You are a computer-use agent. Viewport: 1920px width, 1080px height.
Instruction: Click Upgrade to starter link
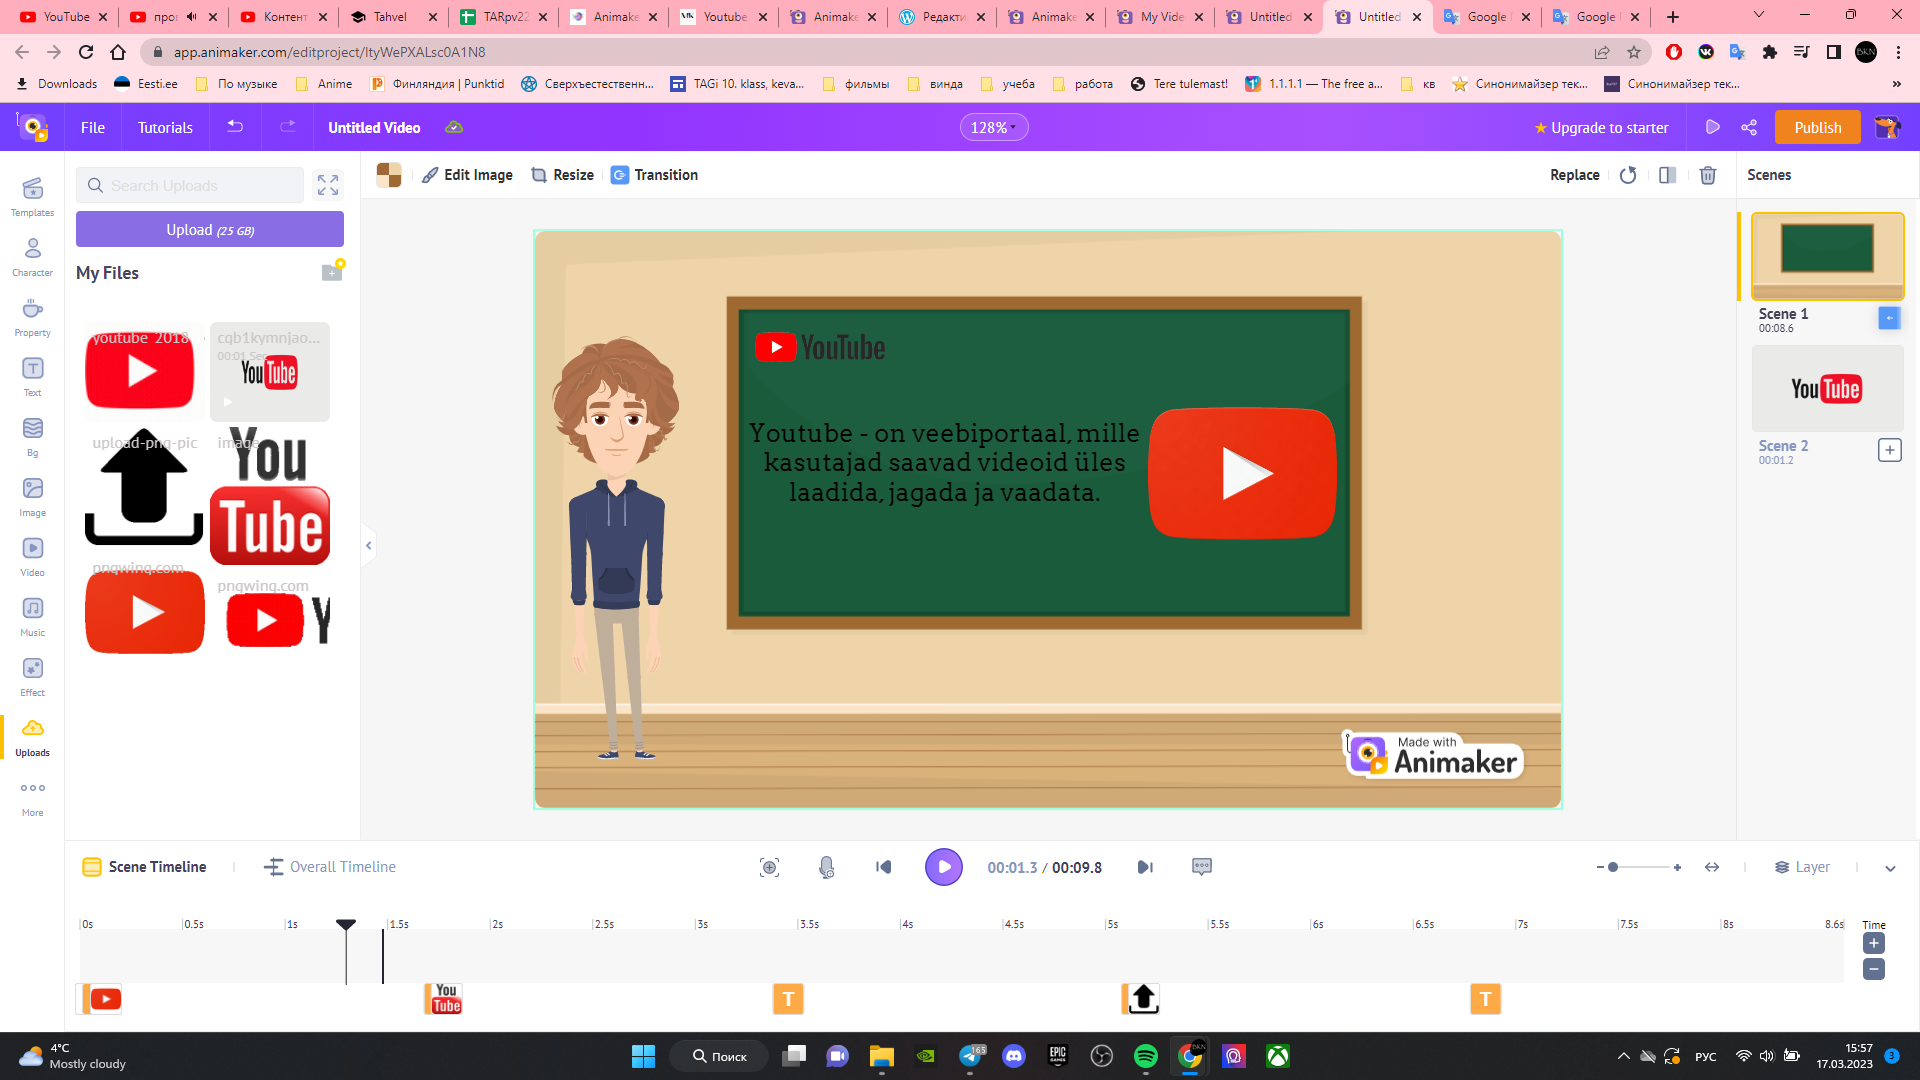point(1601,127)
